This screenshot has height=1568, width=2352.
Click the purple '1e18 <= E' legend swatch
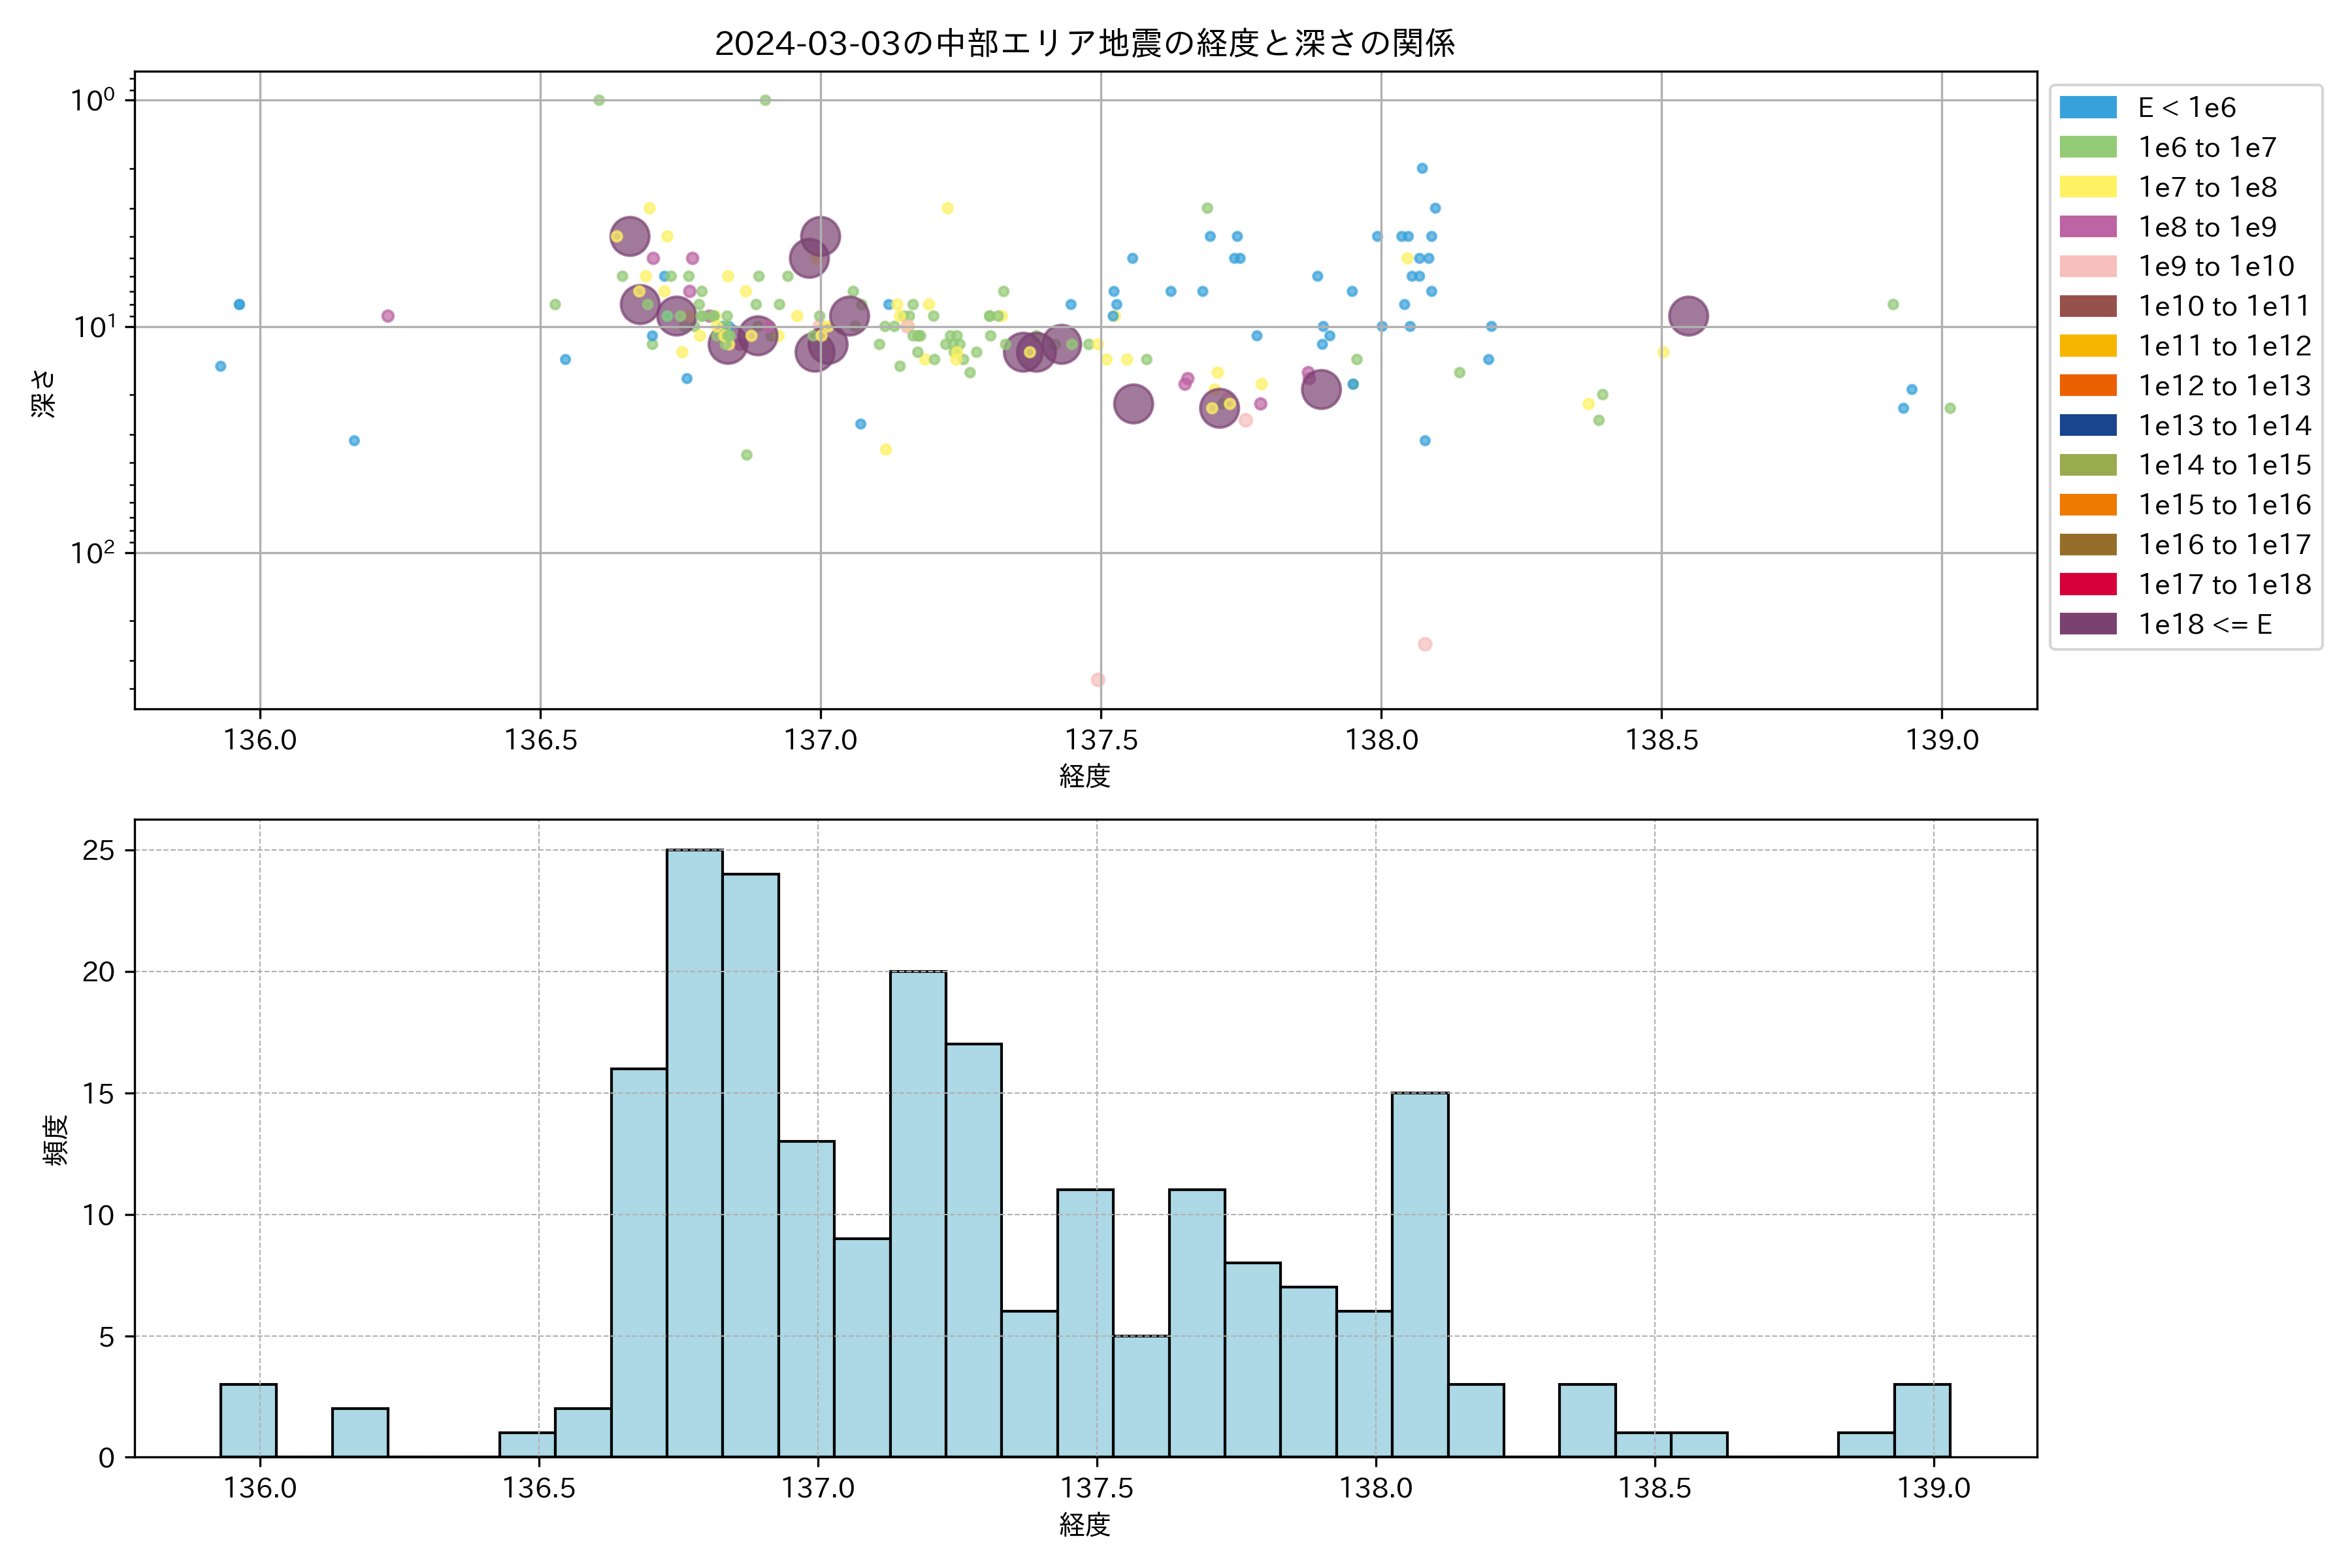(x=2088, y=624)
